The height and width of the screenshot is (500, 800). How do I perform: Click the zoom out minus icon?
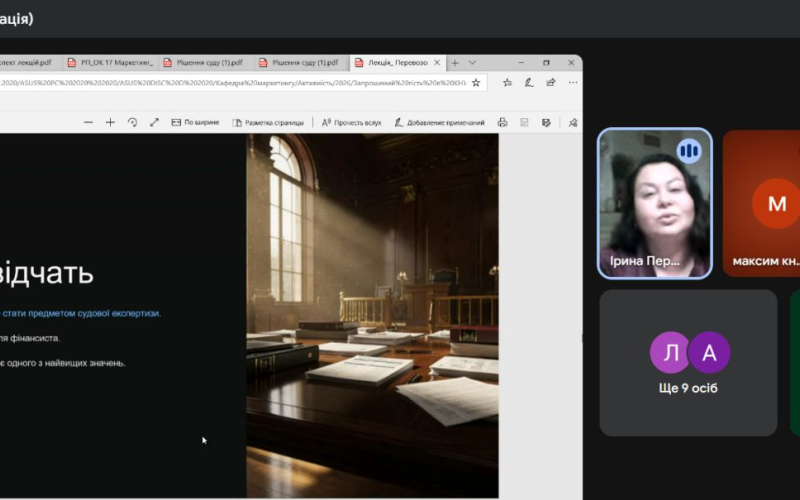click(x=88, y=123)
